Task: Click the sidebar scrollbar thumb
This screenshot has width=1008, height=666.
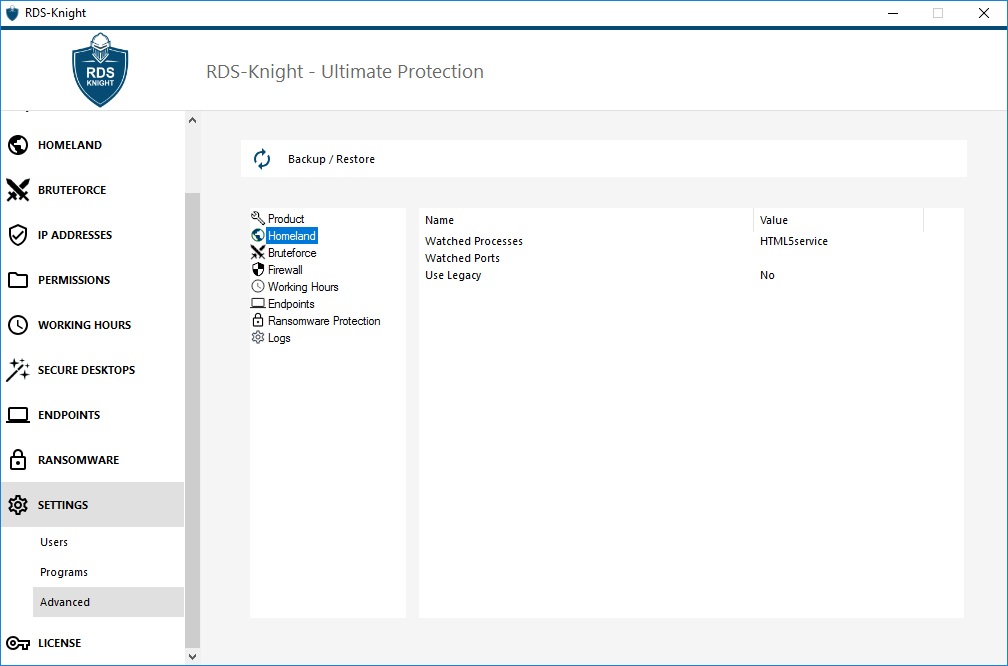Action: (192, 420)
